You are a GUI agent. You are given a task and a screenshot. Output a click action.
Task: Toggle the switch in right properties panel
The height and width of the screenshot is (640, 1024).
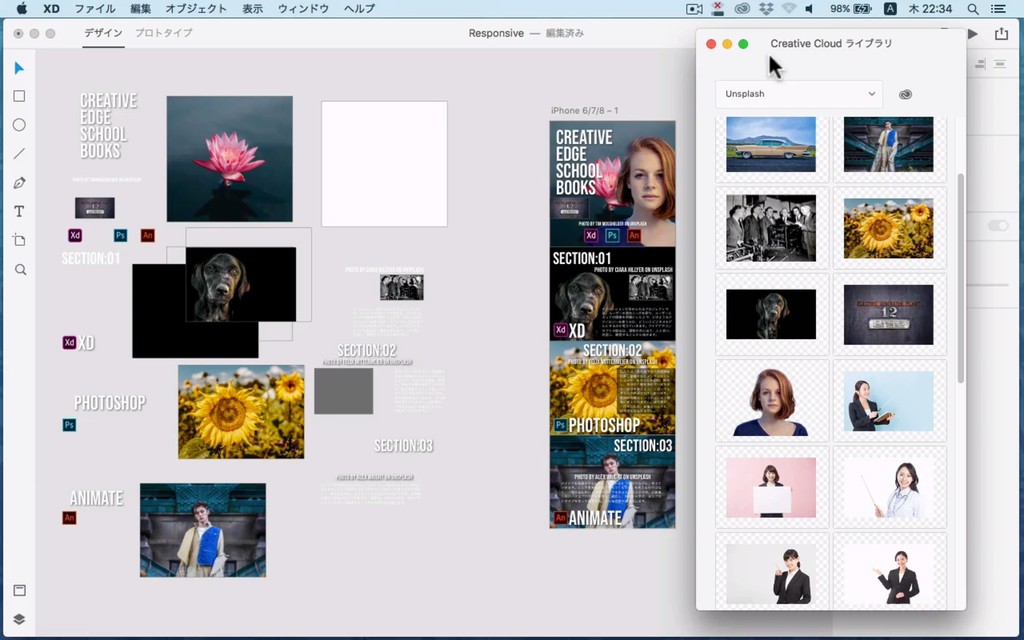pos(998,225)
